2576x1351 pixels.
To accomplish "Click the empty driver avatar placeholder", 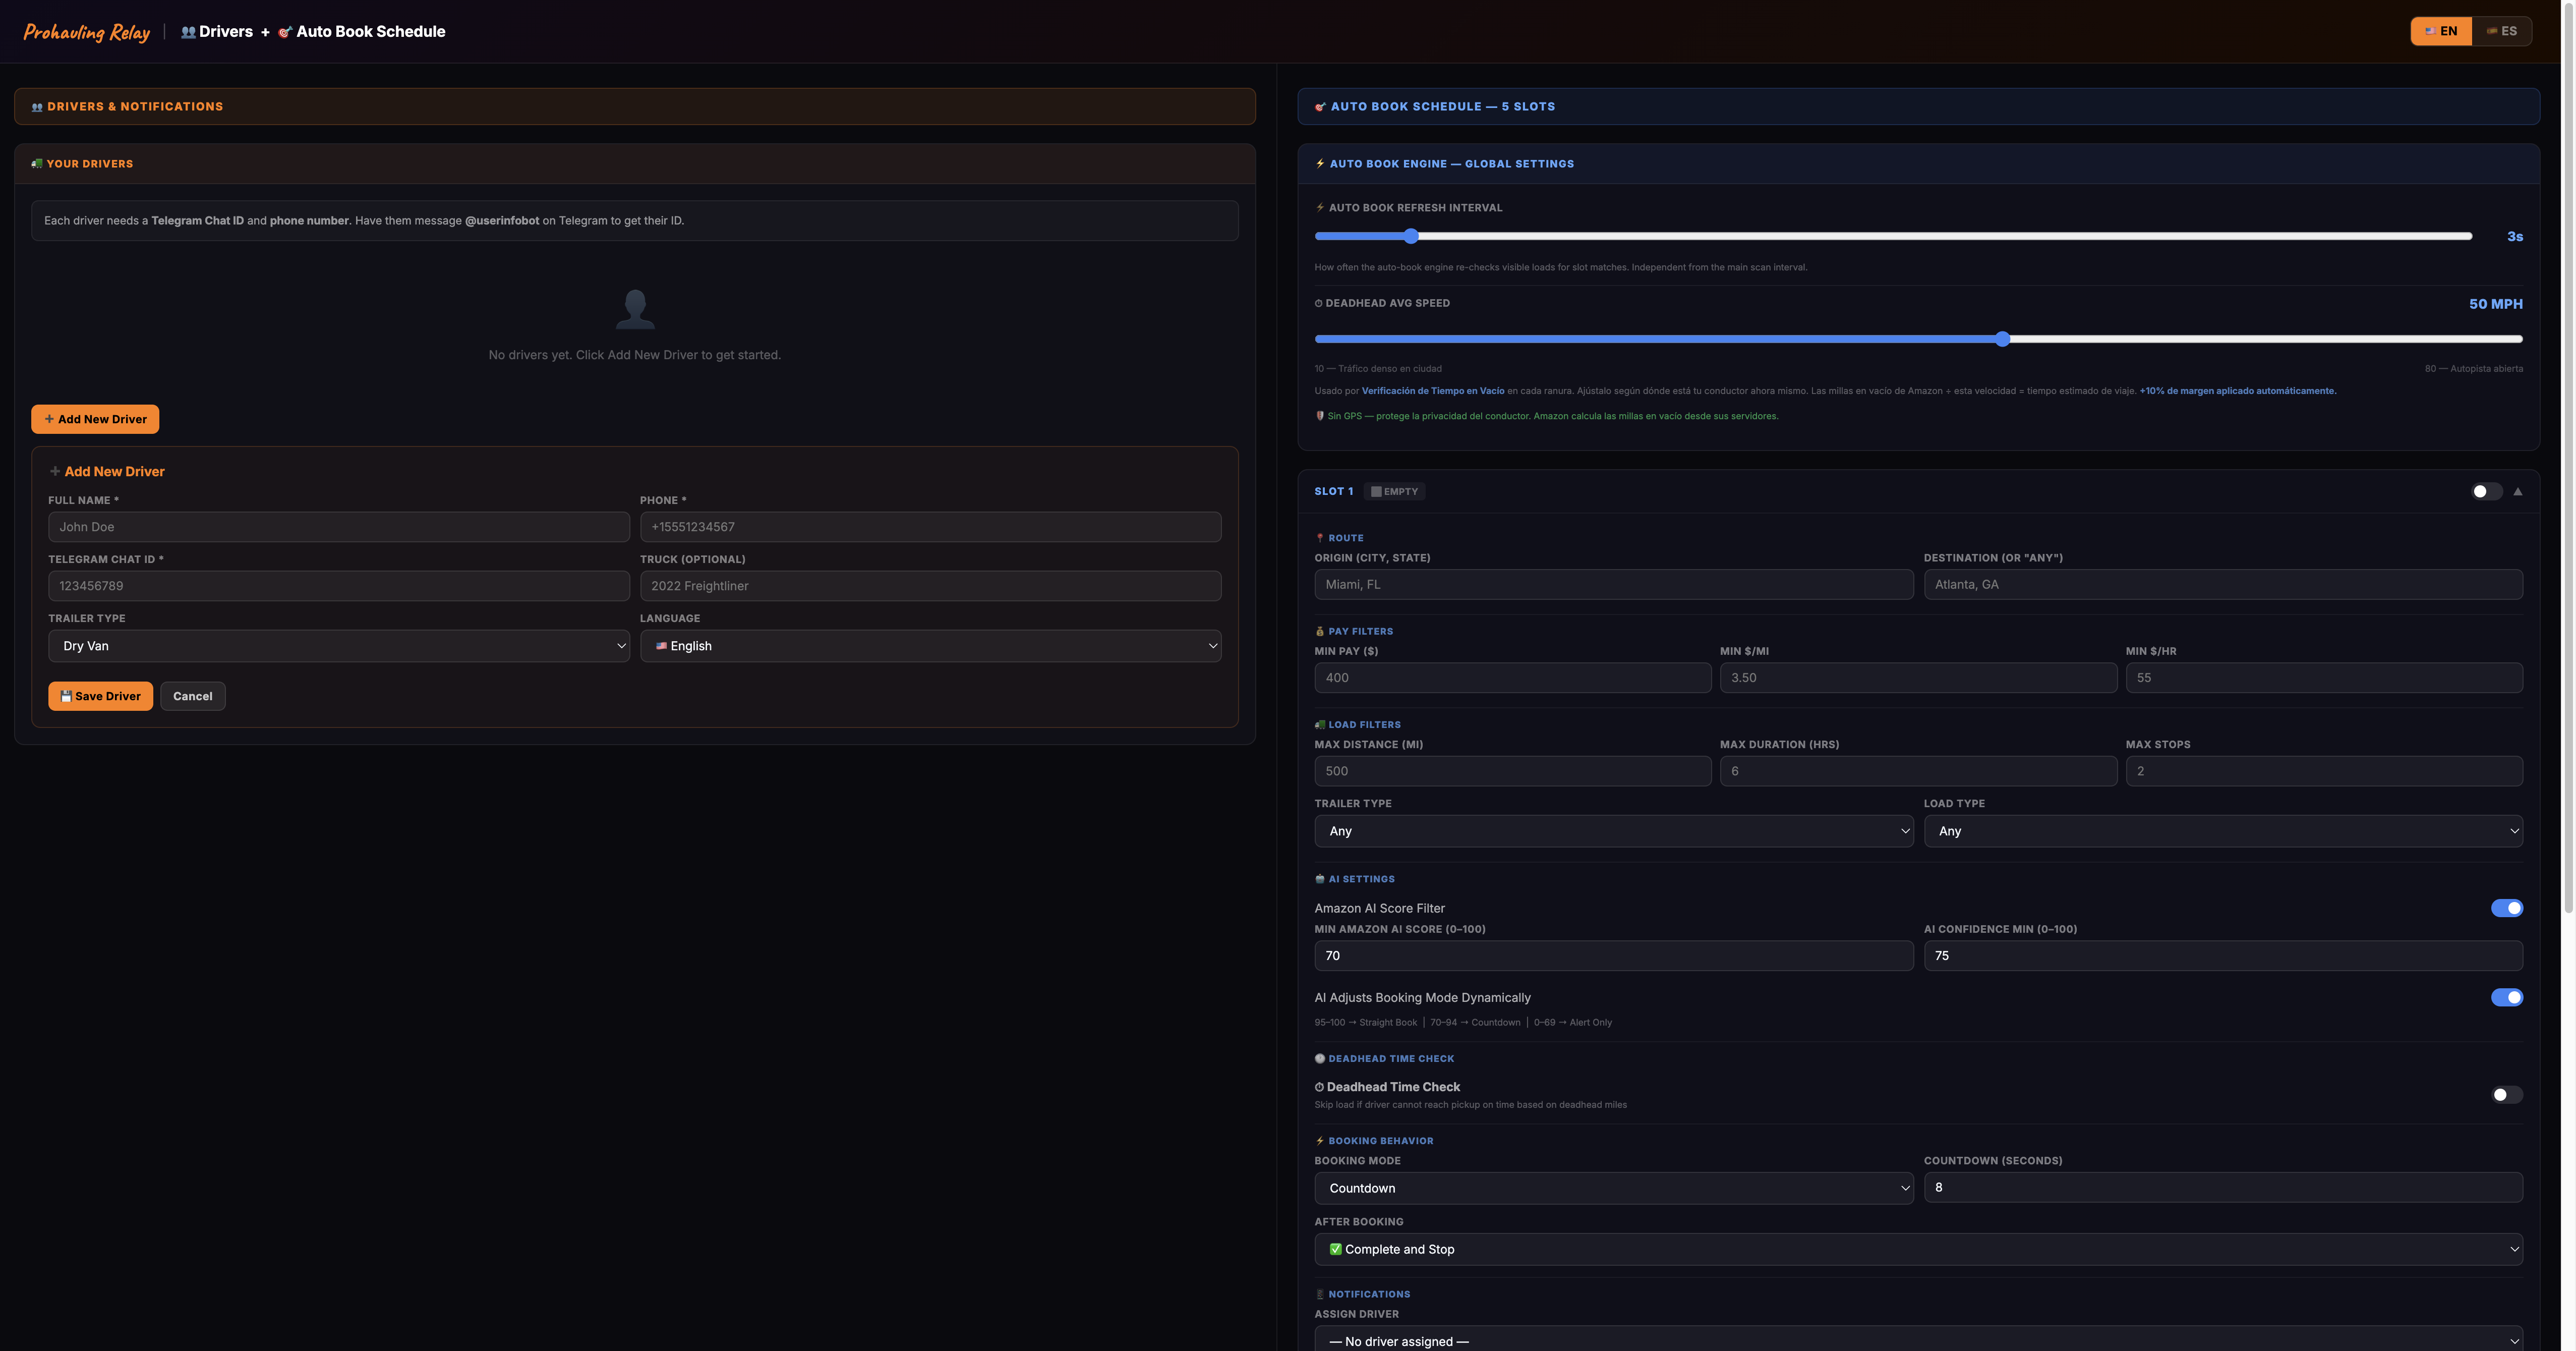I will coord(635,309).
